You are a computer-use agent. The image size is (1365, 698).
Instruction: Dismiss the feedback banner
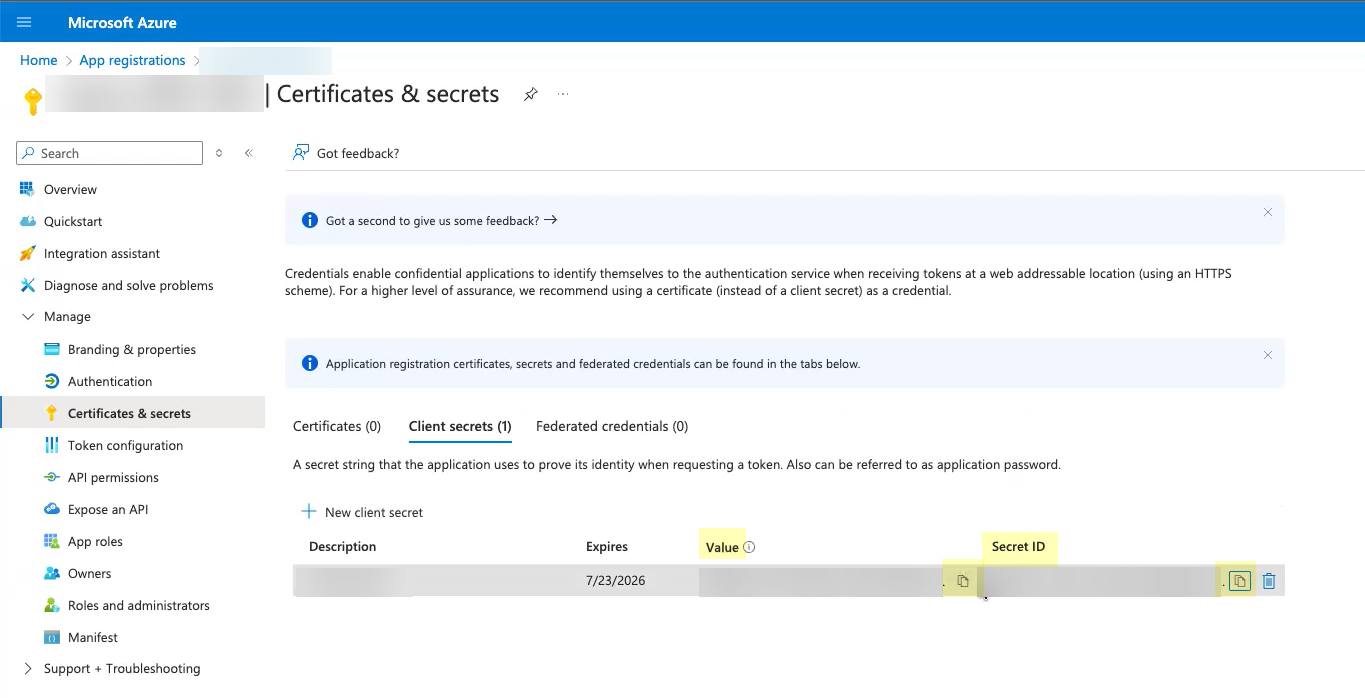click(x=1267, y=212)
